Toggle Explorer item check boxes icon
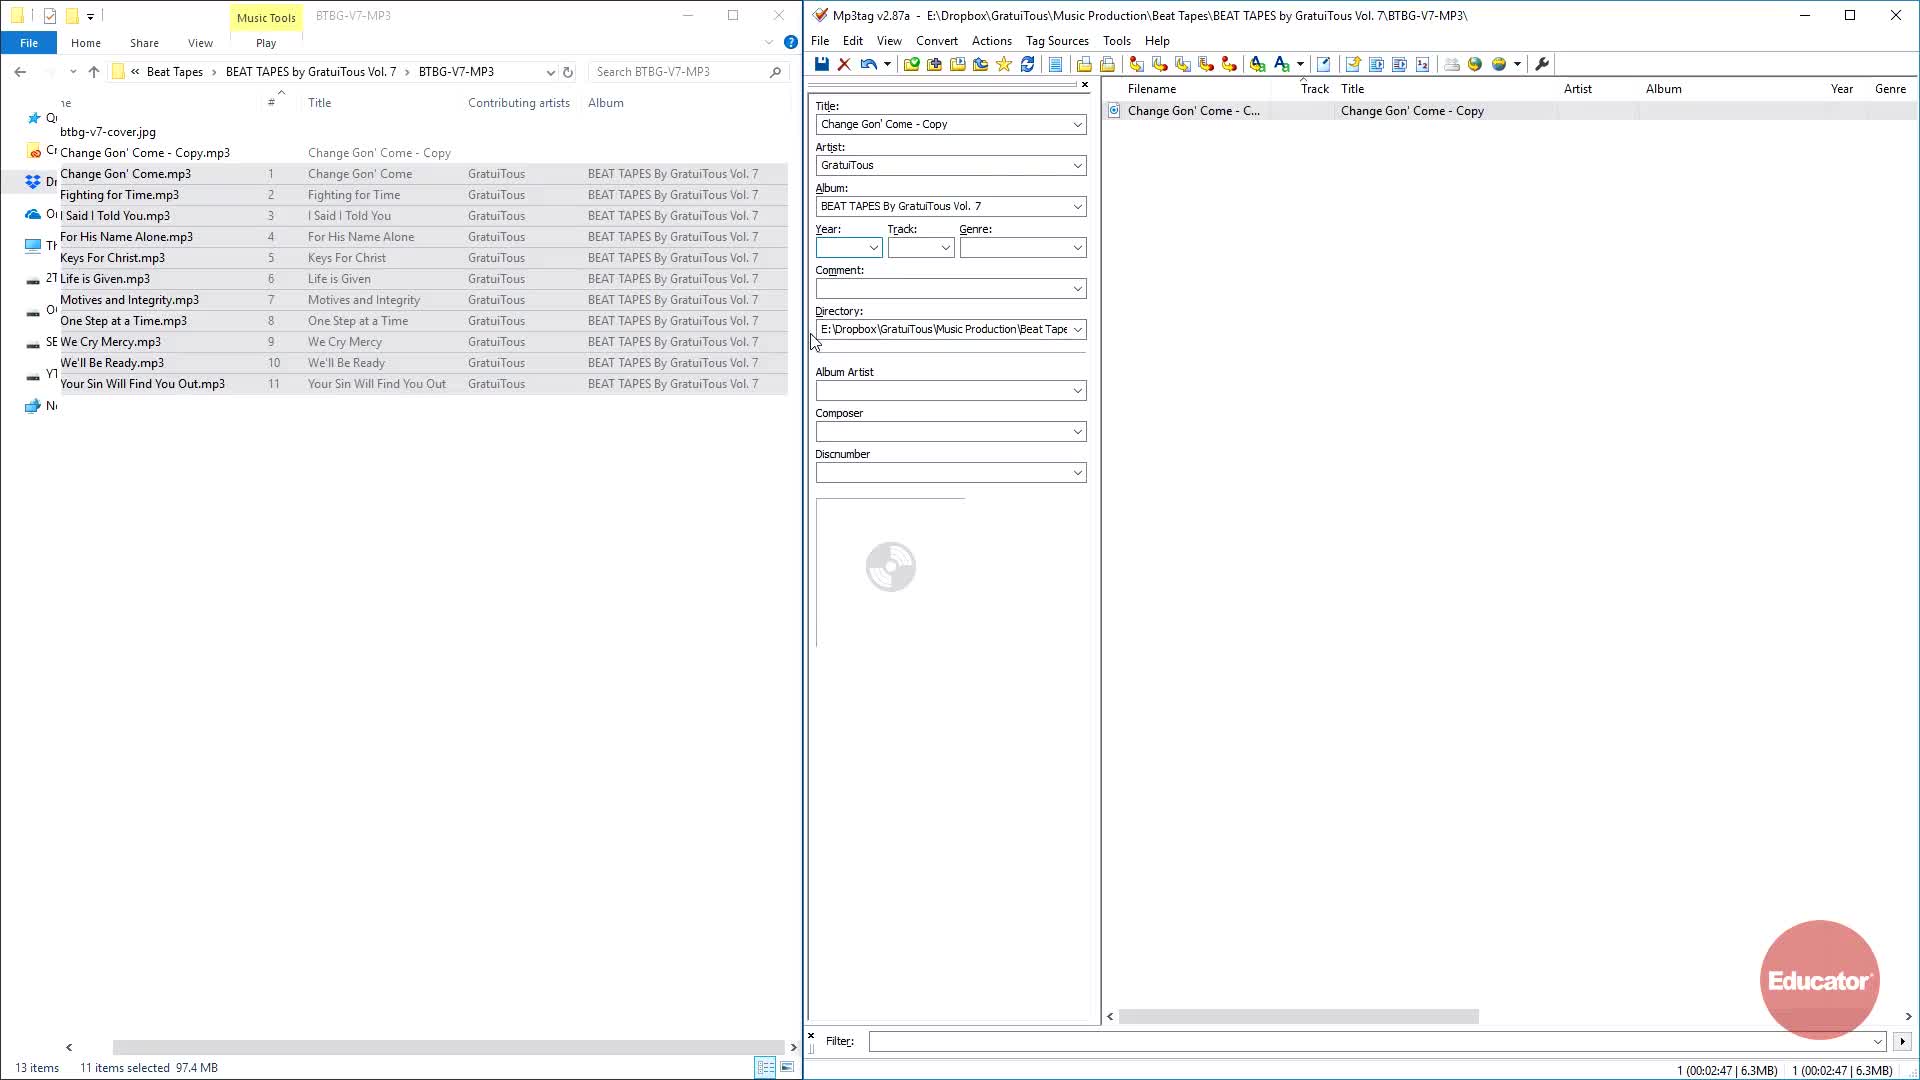This screenshot has height=1080, width=1920. (x=50, y=16)
